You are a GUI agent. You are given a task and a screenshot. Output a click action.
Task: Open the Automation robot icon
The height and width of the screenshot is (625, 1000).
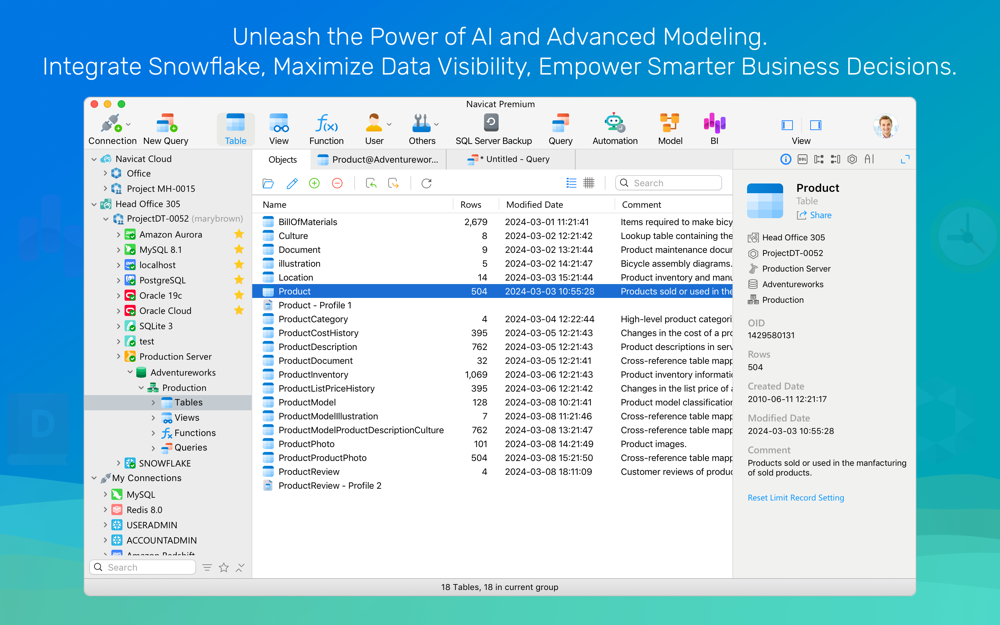[x=615, y=129]
